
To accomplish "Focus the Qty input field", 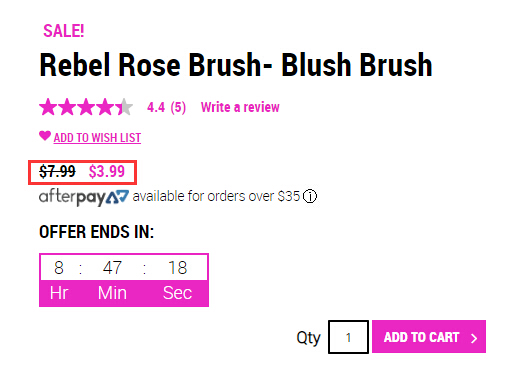I will tap(348, 337).
